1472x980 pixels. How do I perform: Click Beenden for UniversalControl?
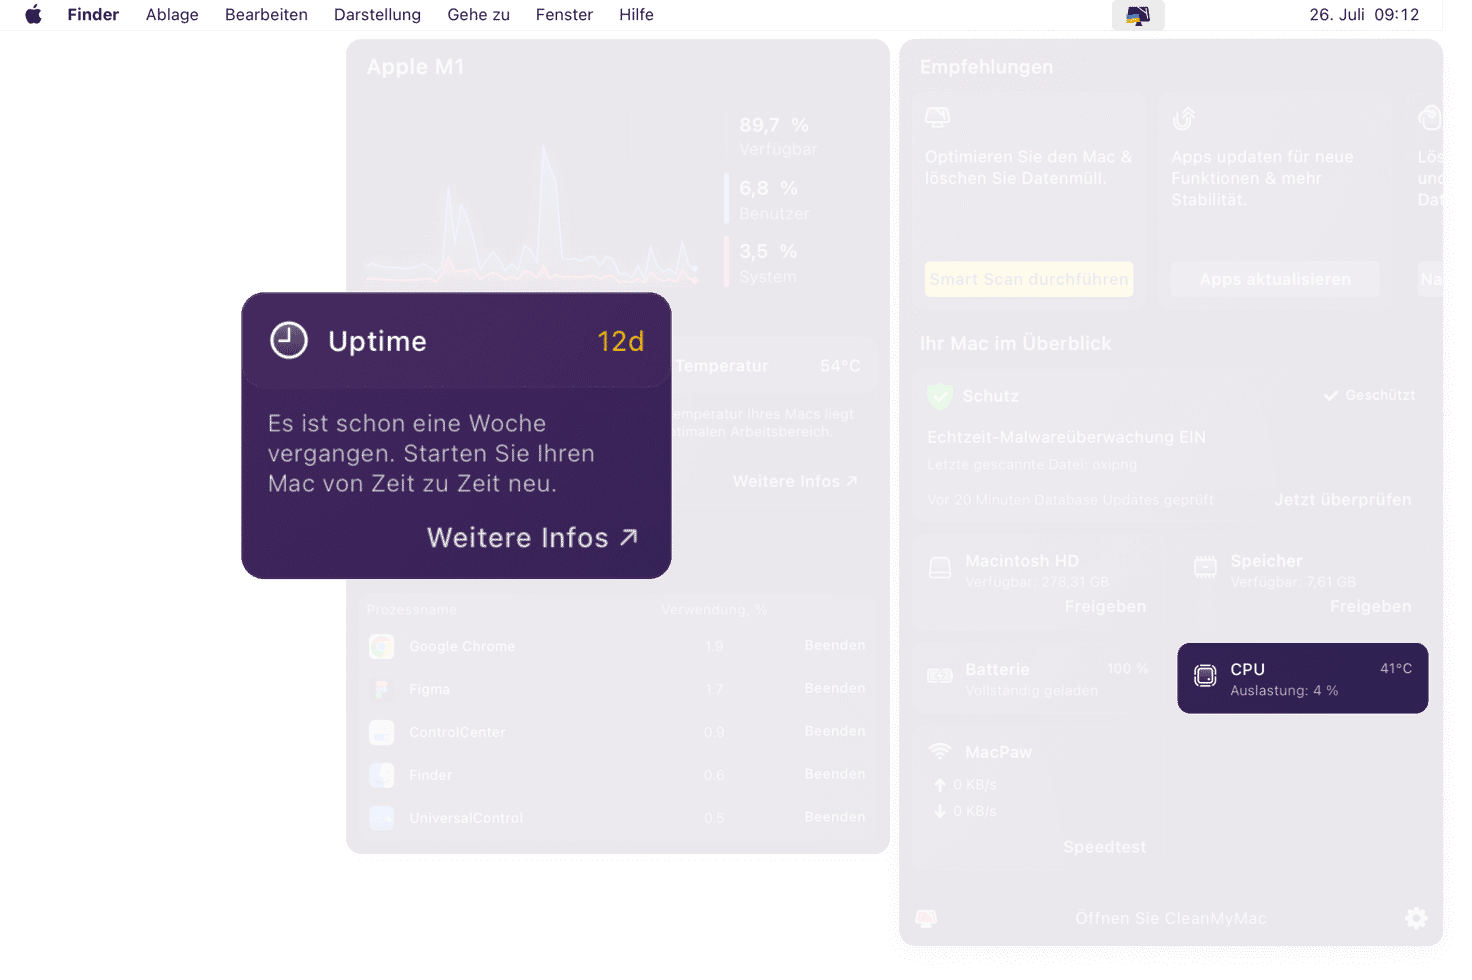tap(835, 817)
